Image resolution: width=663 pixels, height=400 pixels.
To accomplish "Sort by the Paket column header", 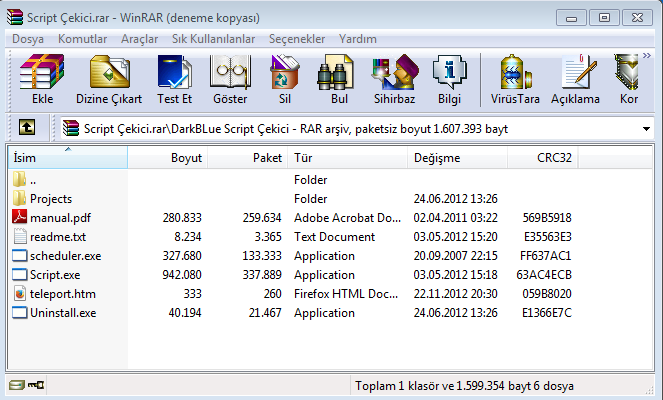I will coord(248,158).
